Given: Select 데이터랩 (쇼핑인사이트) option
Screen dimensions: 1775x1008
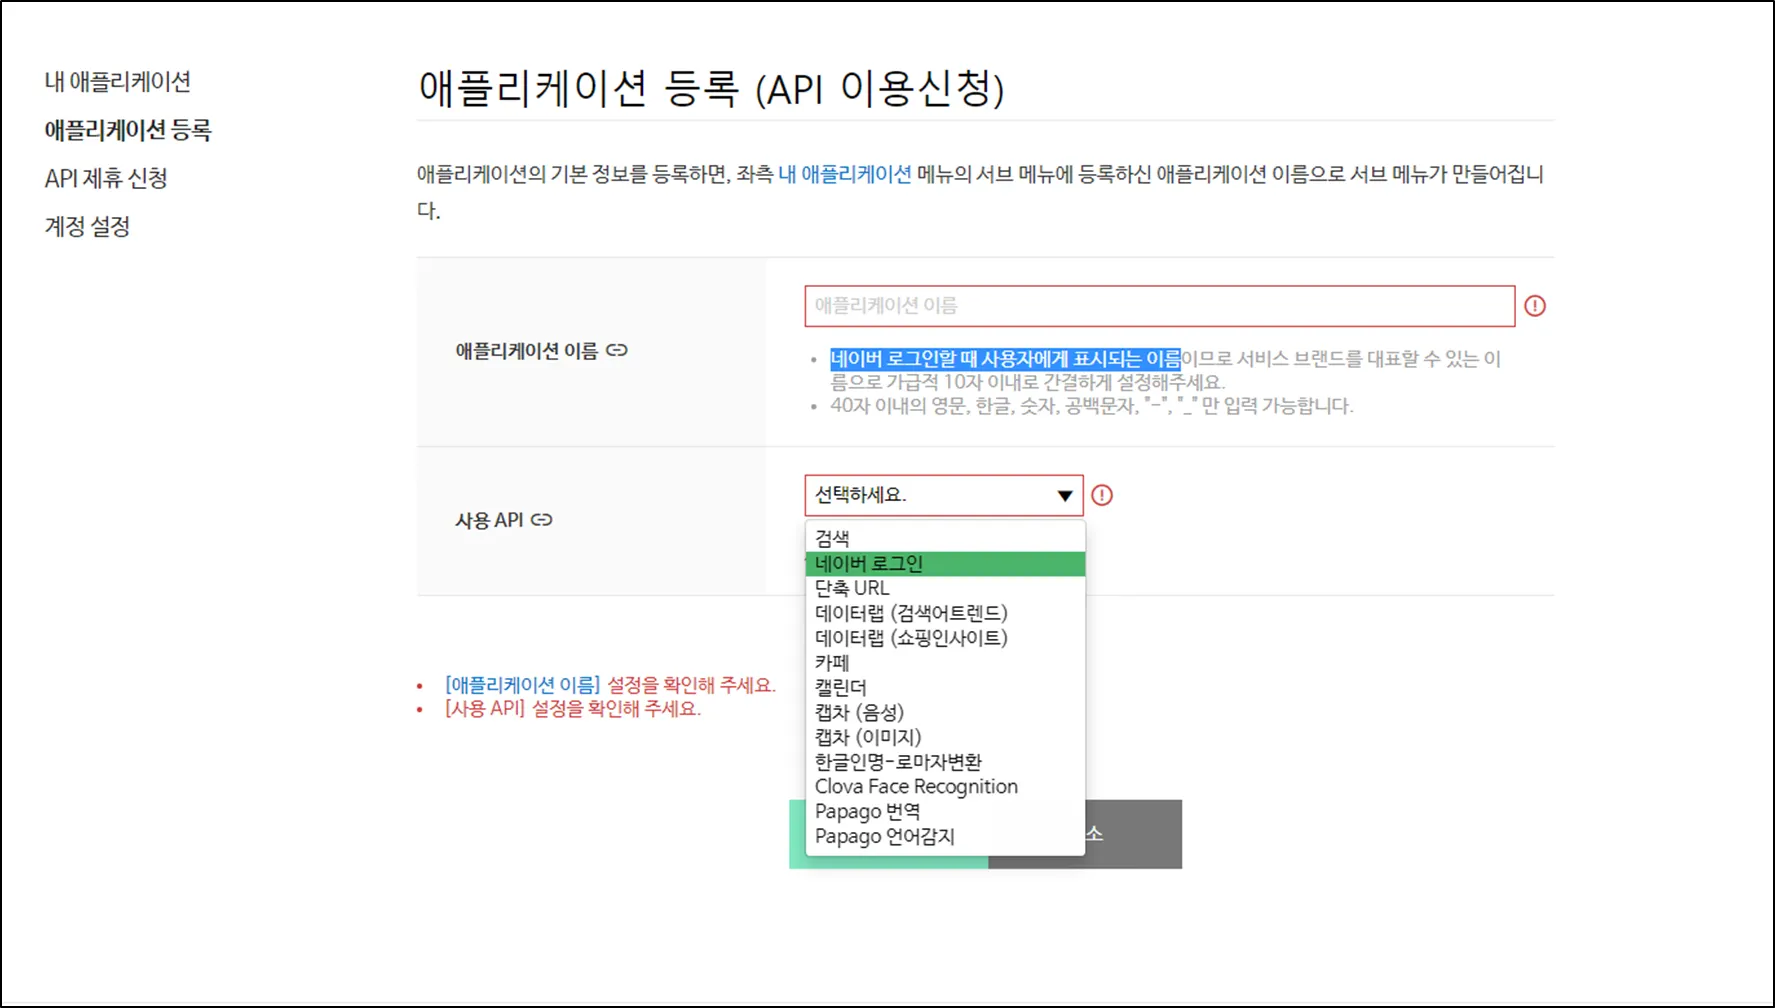Looking at the screenshot, I should pyautogui.click(x=945, y=638).
